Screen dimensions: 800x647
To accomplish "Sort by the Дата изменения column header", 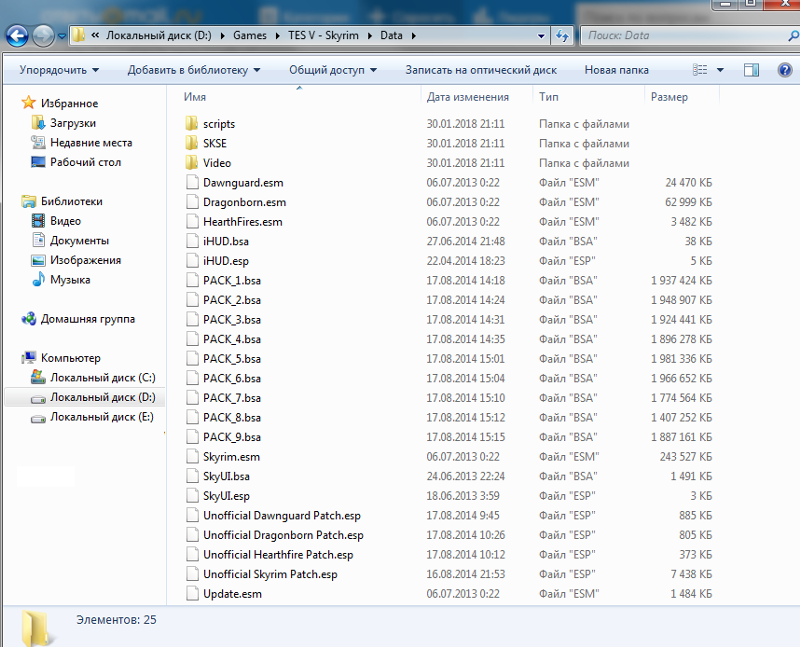I will coord(468,97).
